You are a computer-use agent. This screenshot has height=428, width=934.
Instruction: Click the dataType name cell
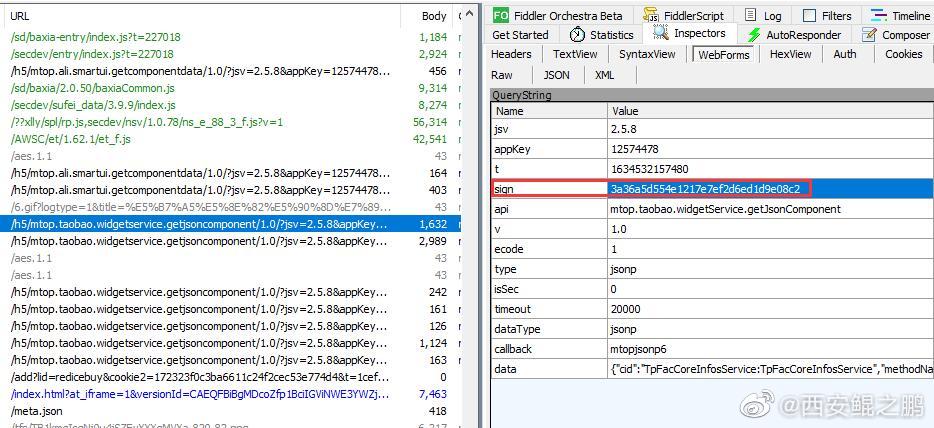tap(549, 329)
